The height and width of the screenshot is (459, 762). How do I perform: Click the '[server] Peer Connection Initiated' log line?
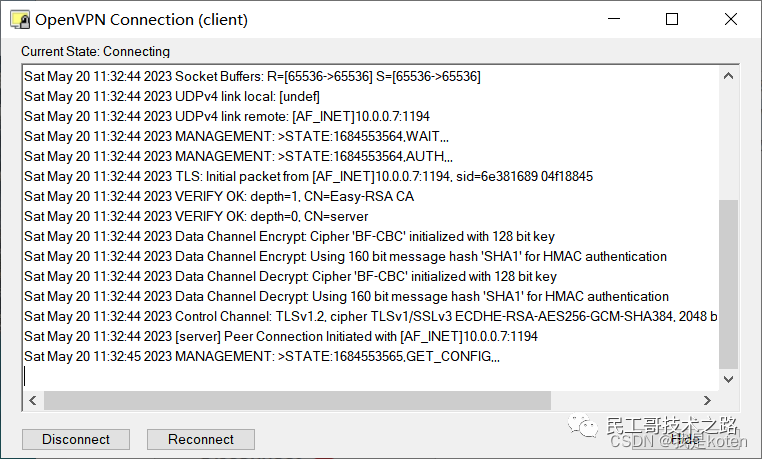pyautogui.click(x=280, y=336)
